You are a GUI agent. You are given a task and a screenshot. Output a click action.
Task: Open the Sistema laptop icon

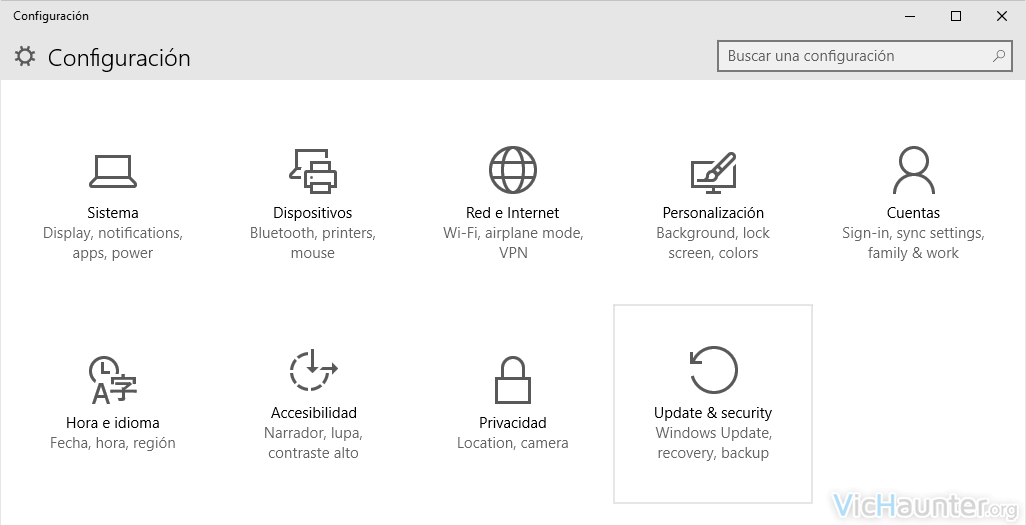click(113, 172)
